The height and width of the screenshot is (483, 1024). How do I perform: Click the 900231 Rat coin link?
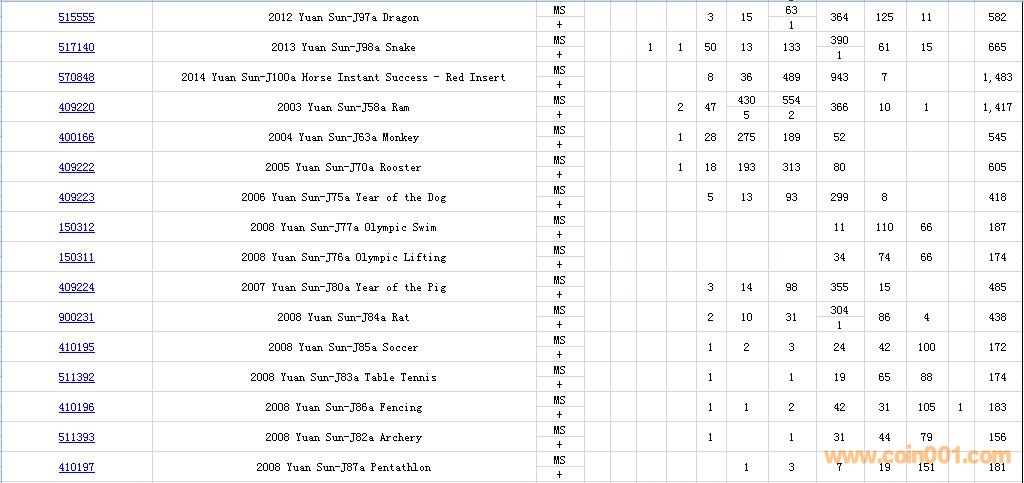tap(76, 318)
